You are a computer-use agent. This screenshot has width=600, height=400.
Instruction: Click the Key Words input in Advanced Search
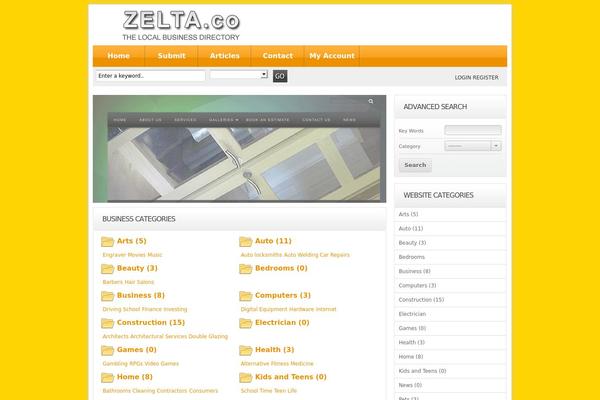(473, 130)
